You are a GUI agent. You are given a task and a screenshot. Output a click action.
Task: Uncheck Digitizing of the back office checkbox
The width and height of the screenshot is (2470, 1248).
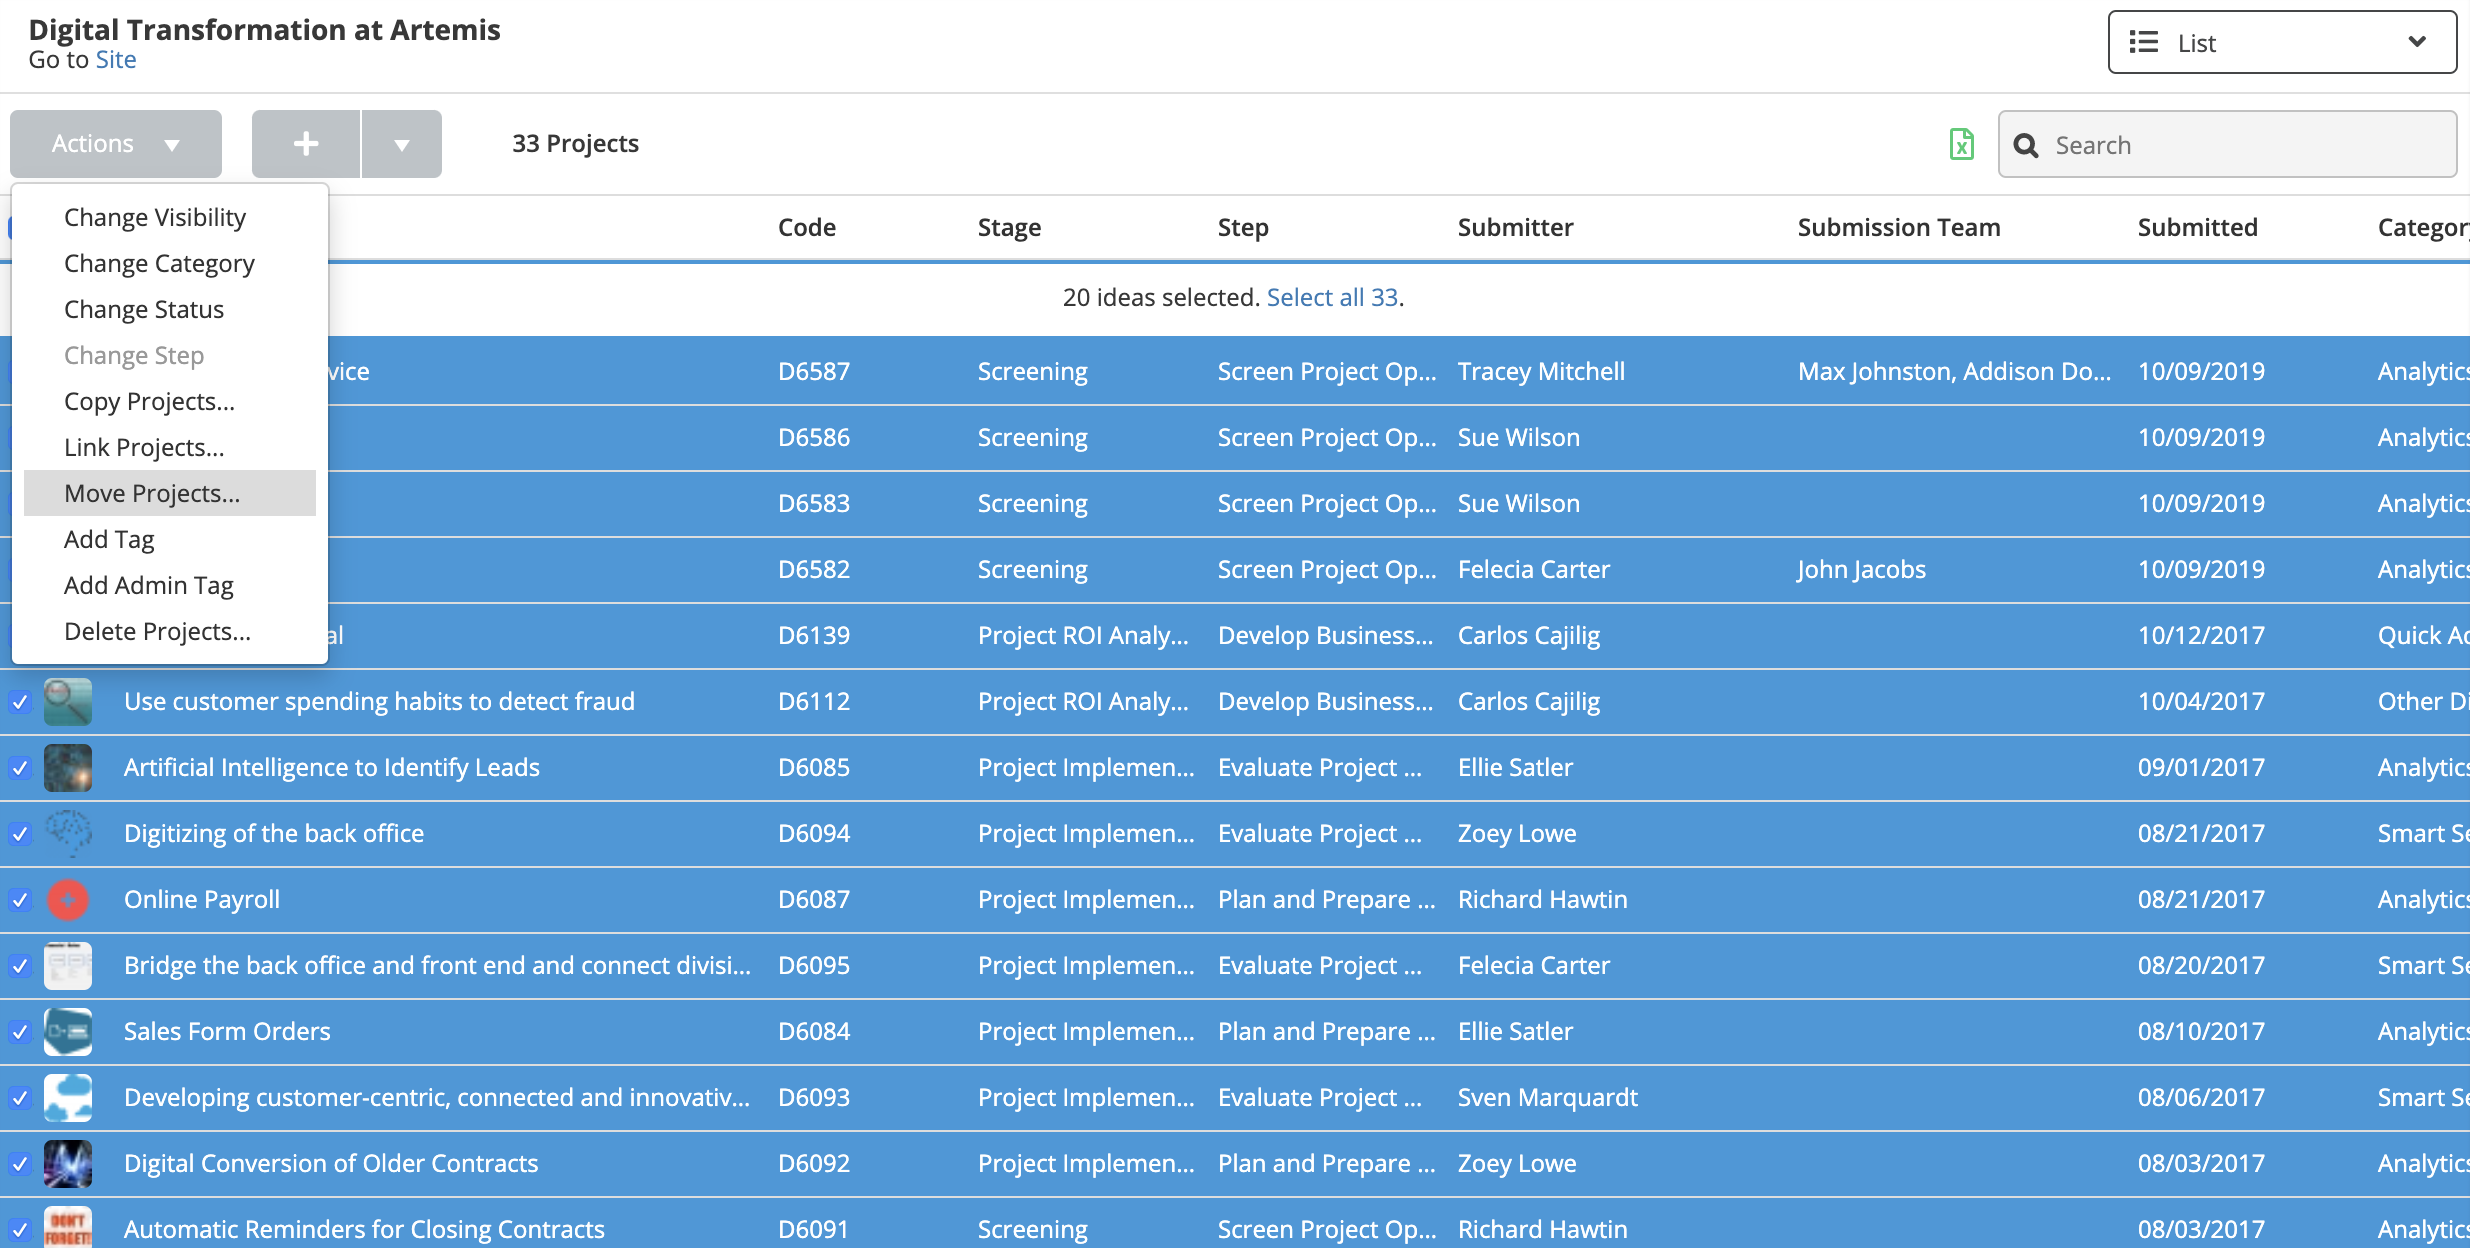20,834
